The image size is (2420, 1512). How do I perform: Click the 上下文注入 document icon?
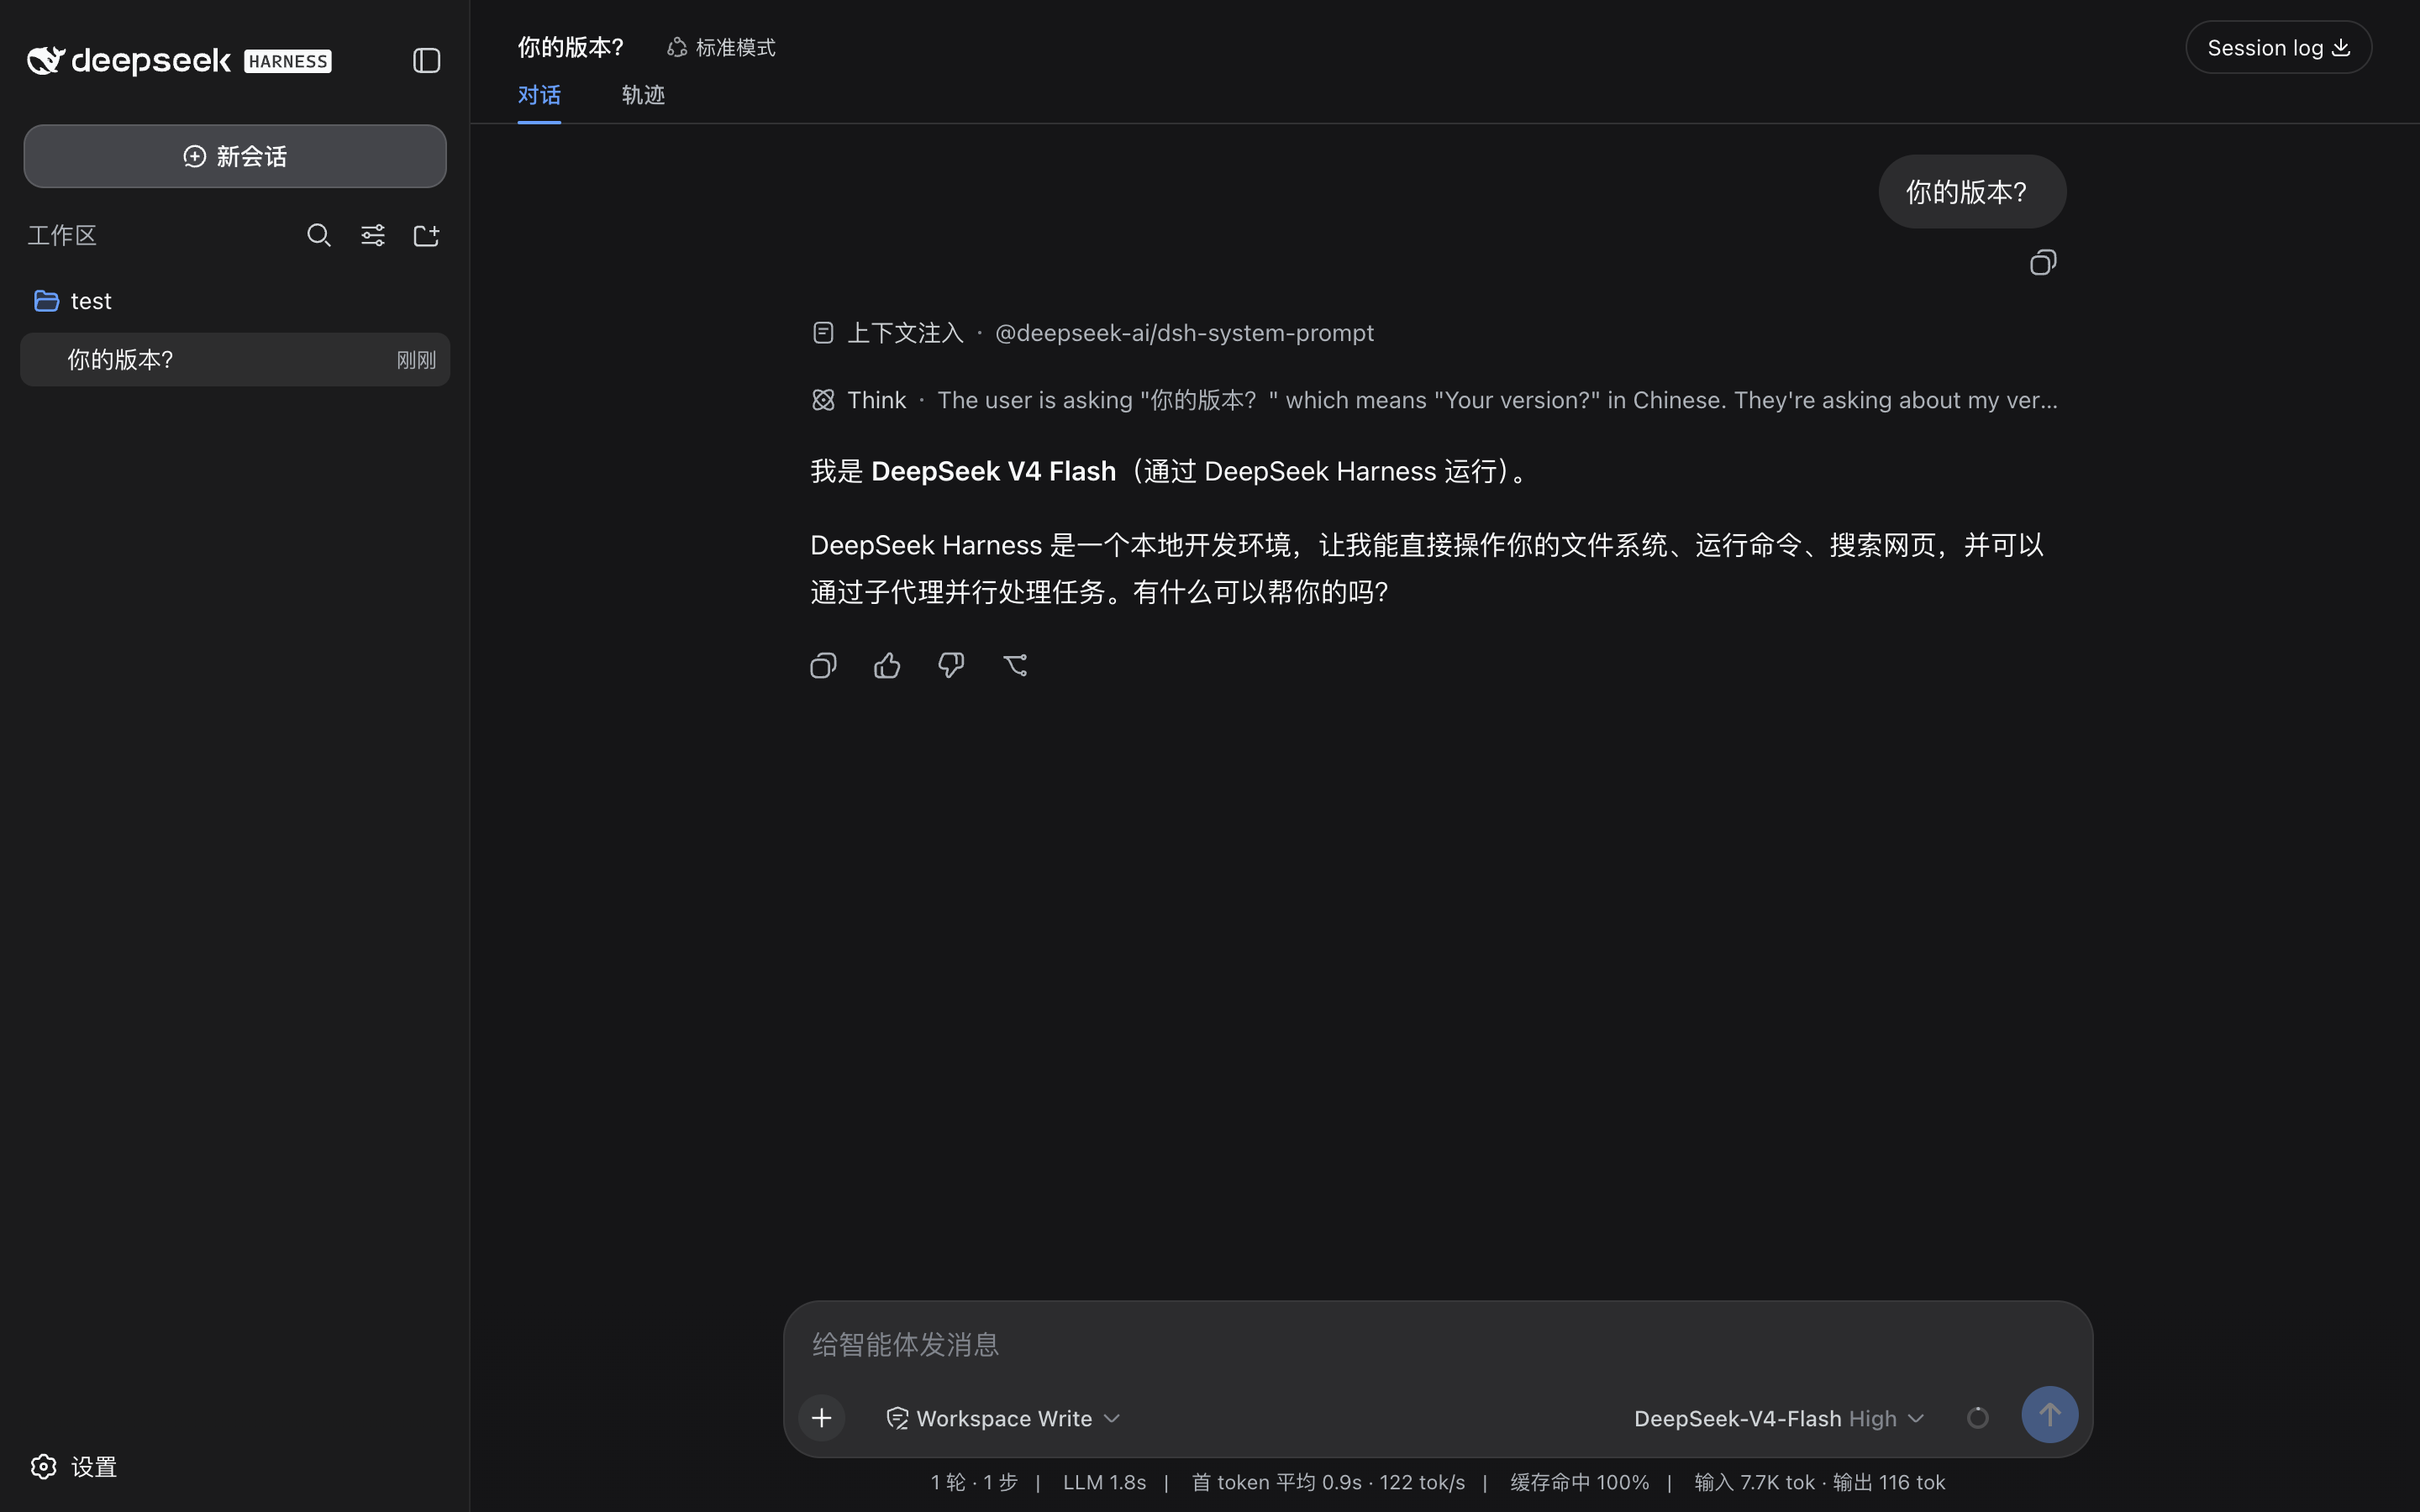click(823, 332)
